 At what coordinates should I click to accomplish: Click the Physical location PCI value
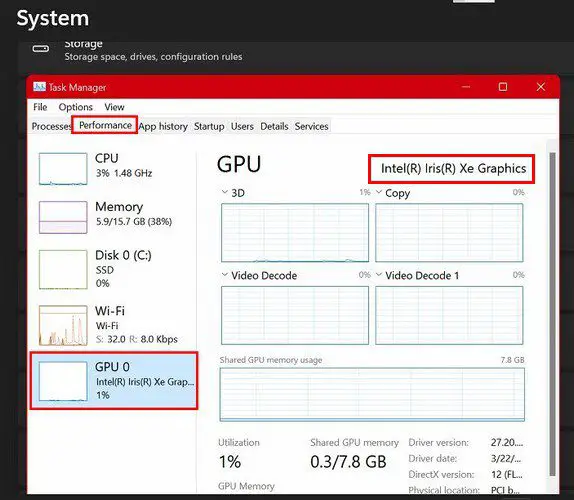[x=505, y=490]
